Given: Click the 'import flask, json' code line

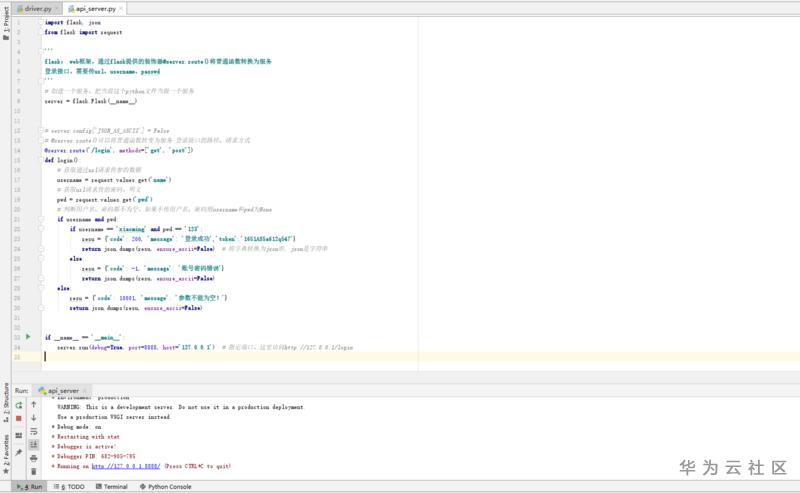Looking at the screenshot, I should (72, 22).
